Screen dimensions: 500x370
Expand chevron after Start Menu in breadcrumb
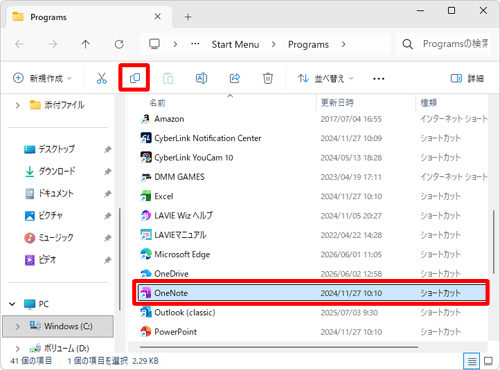click(x=273, y=44)
